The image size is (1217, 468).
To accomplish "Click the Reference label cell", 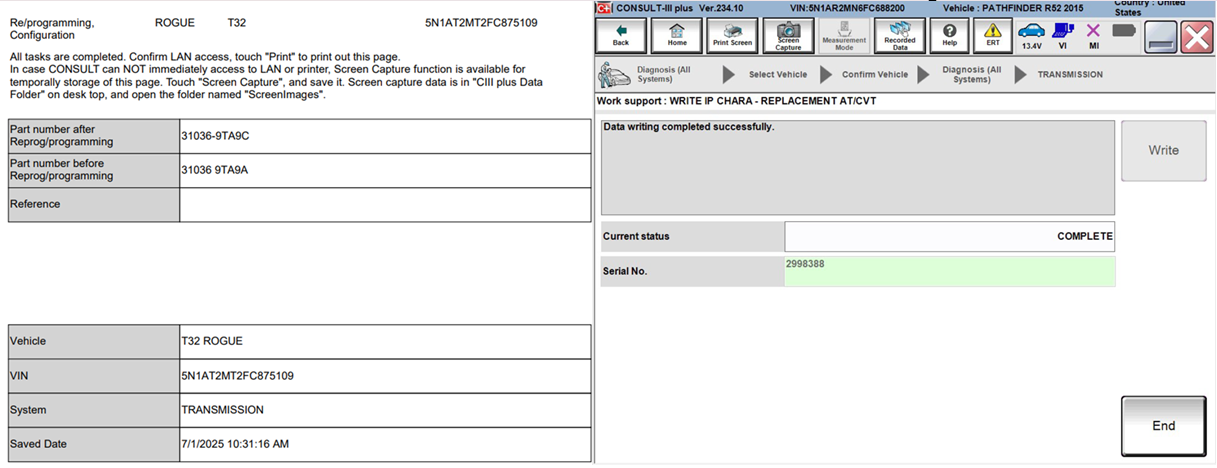I will [94, 204].
